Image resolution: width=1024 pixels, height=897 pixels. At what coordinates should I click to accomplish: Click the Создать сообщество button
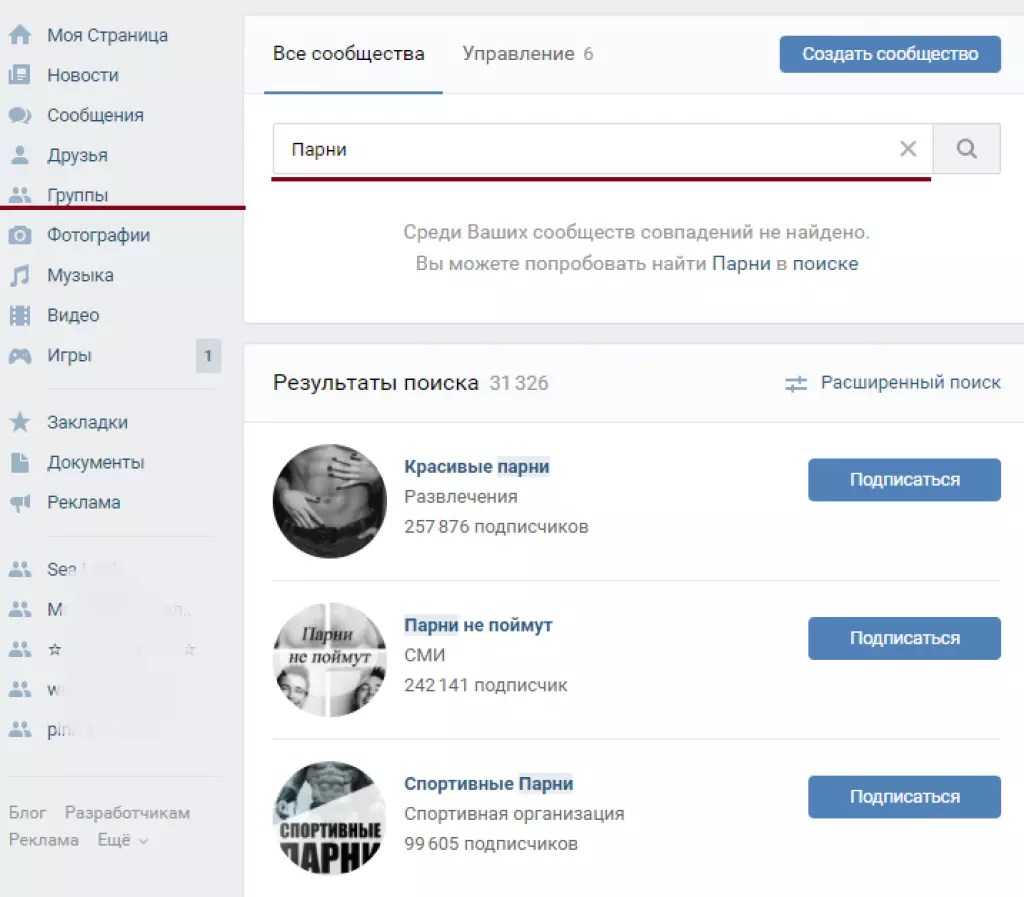[x=890, y=54]
